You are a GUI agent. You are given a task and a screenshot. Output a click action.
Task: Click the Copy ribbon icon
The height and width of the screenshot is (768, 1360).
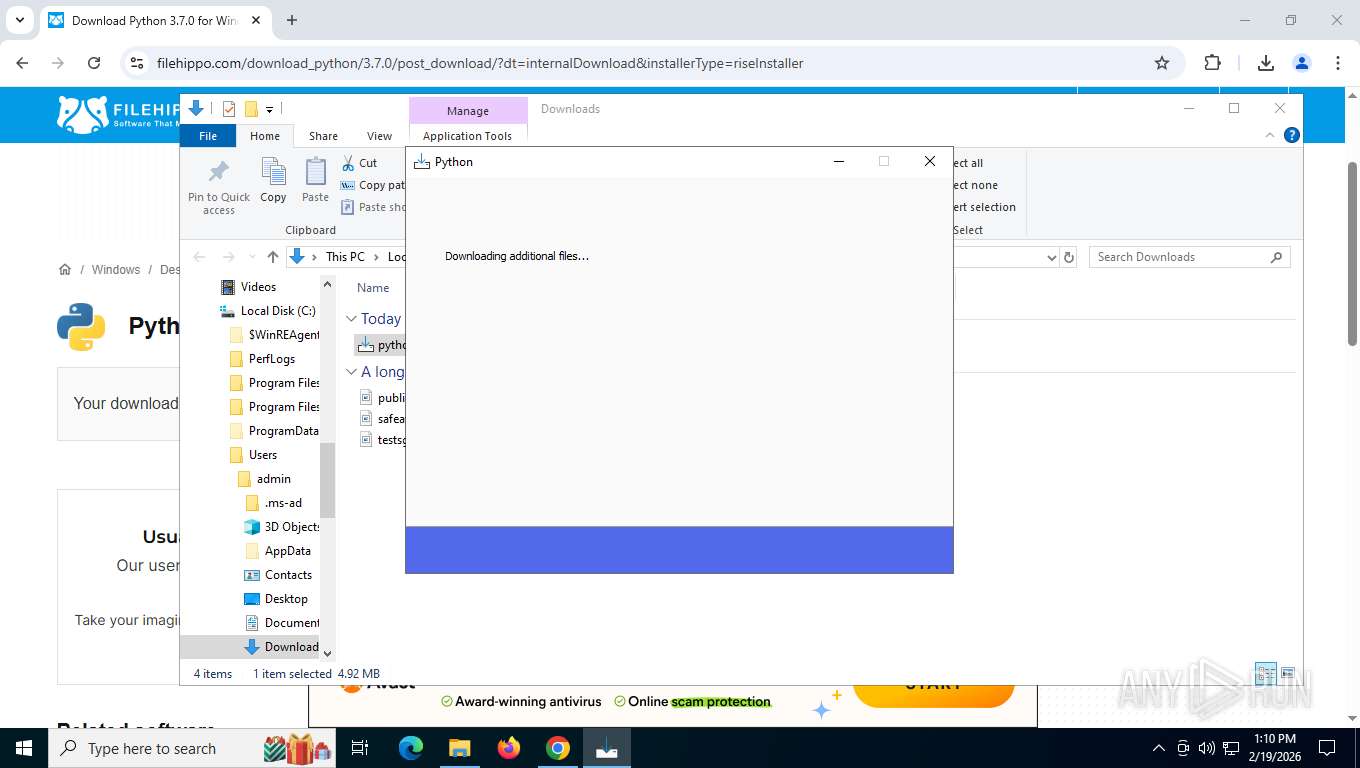click(x=273, y=172)
